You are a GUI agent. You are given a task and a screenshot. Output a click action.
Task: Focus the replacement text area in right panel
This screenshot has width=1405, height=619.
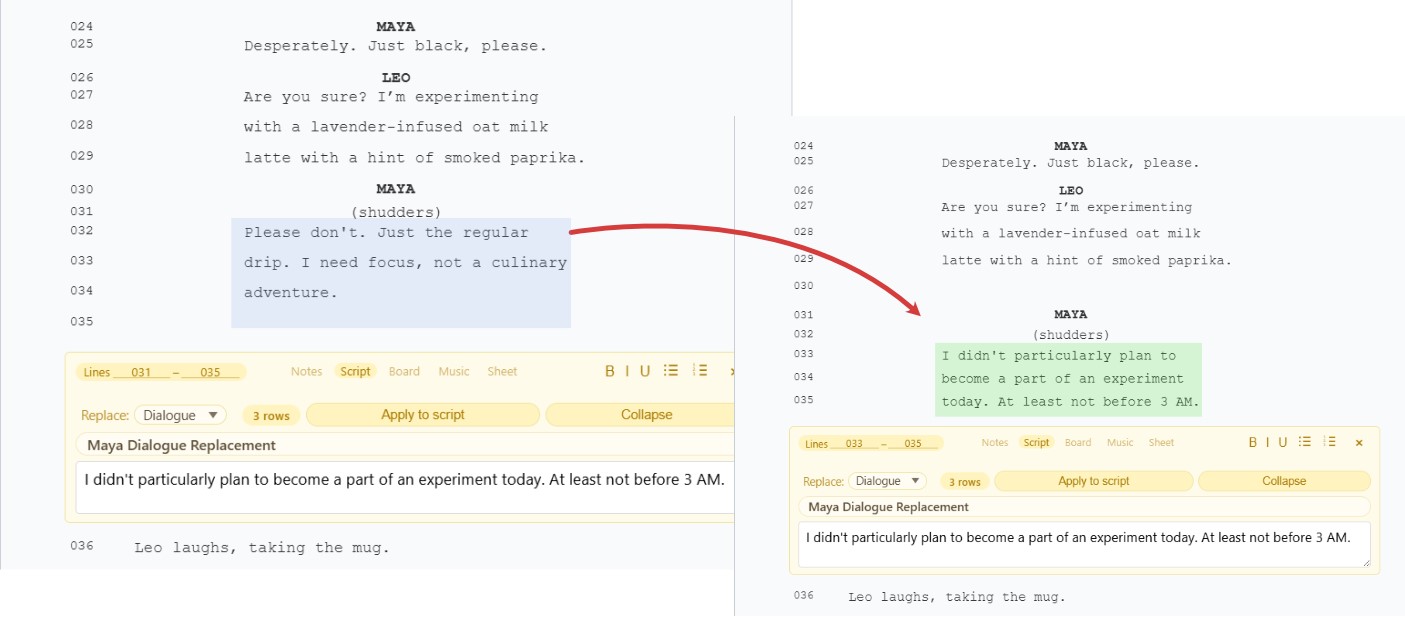1084,545
